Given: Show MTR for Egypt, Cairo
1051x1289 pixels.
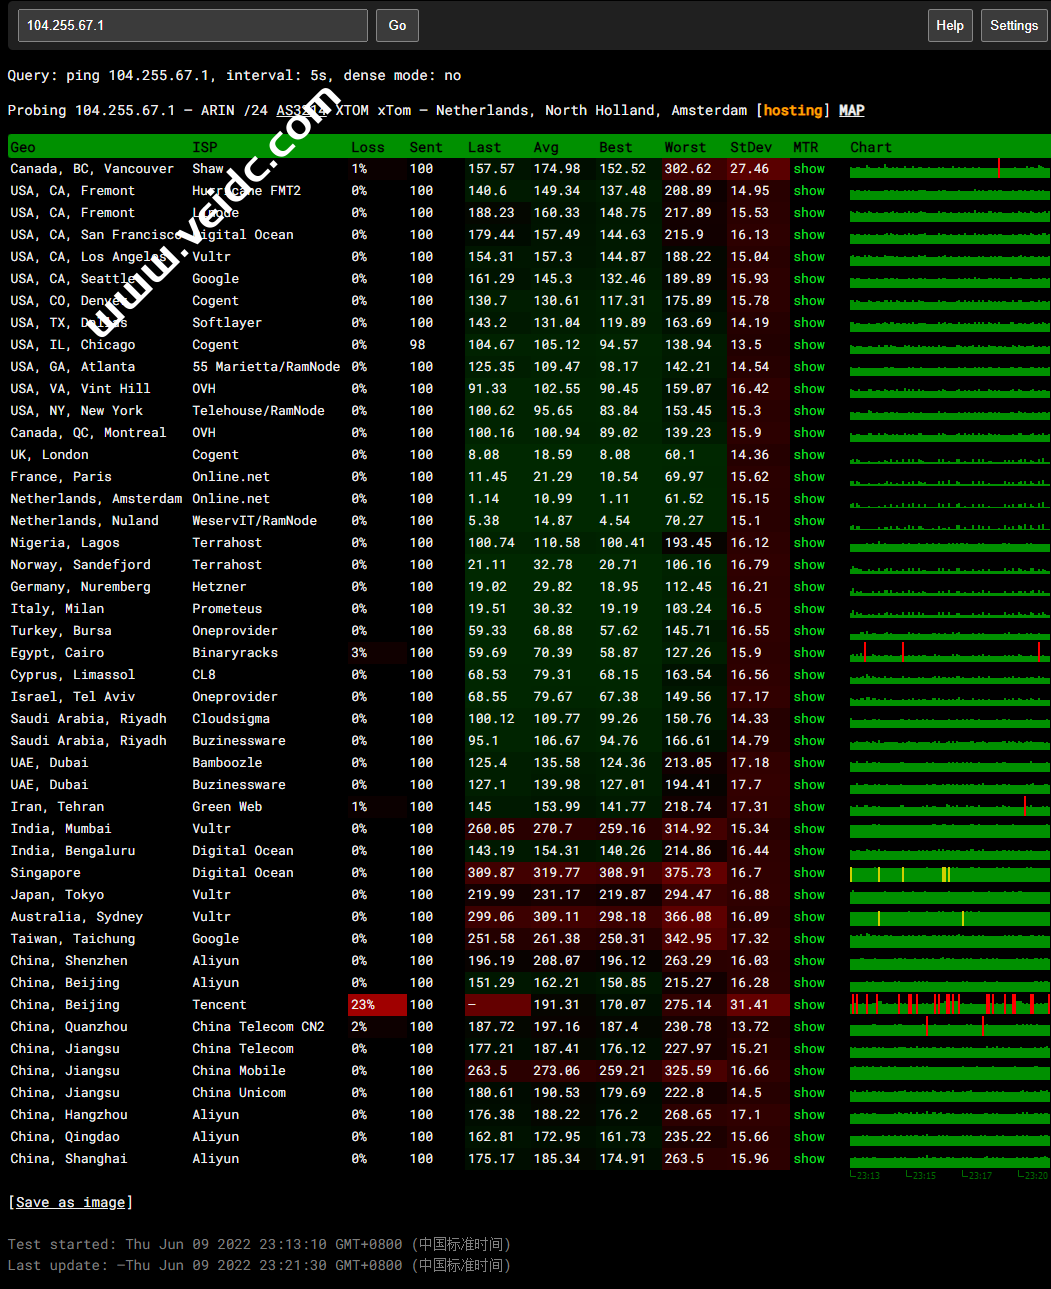Looking at the screenshot, I should click(809, 653).
